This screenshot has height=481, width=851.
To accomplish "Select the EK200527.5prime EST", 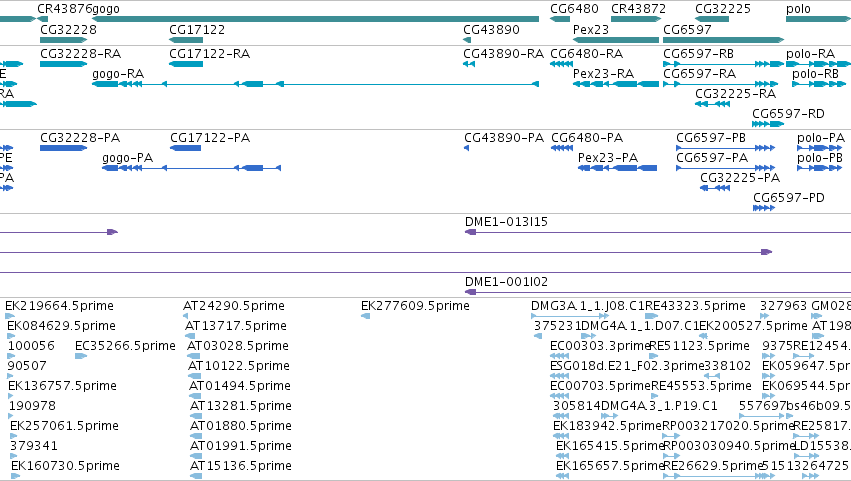I will click(x=703, y=336).
